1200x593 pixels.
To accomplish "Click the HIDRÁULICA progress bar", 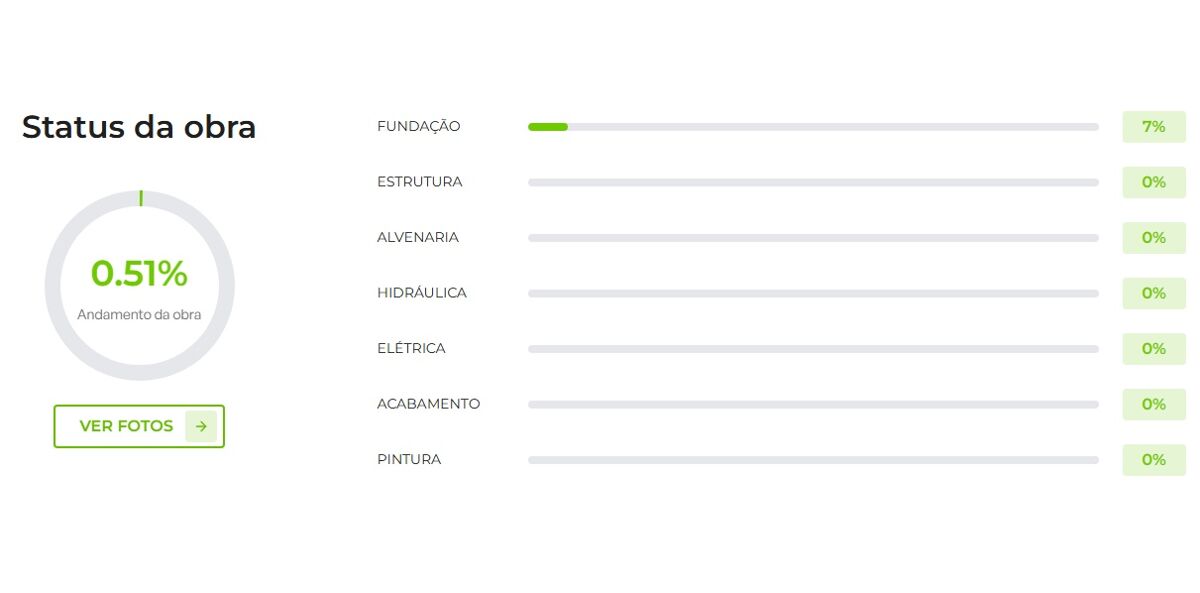I will (x=812, y=294).
